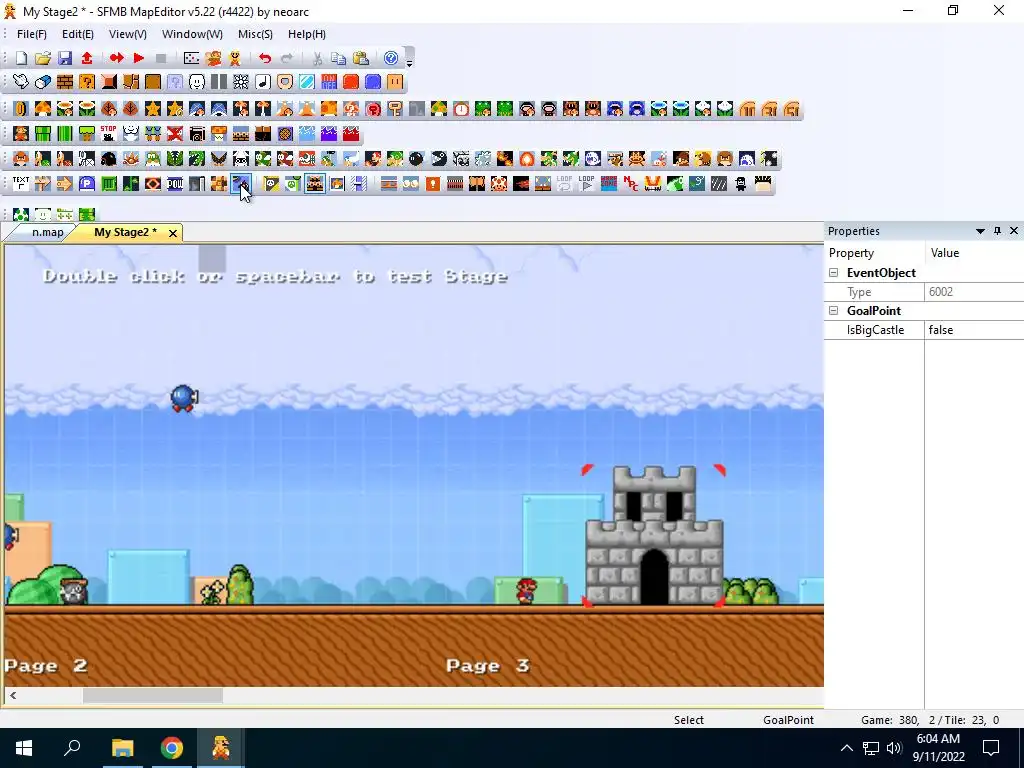The width and height of the screenshot is (1024, 768).
Task: Select the LOOP flag icon
Action: (x=586, y=184)
